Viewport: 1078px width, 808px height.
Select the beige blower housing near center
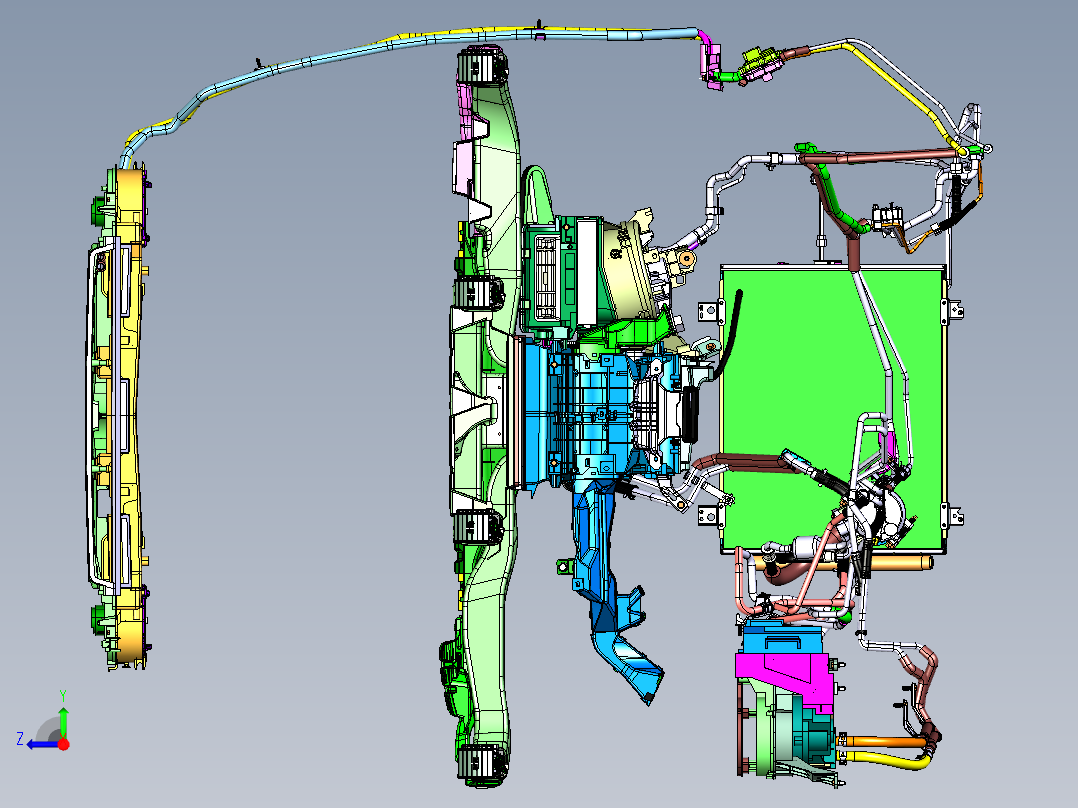(622, 272)
